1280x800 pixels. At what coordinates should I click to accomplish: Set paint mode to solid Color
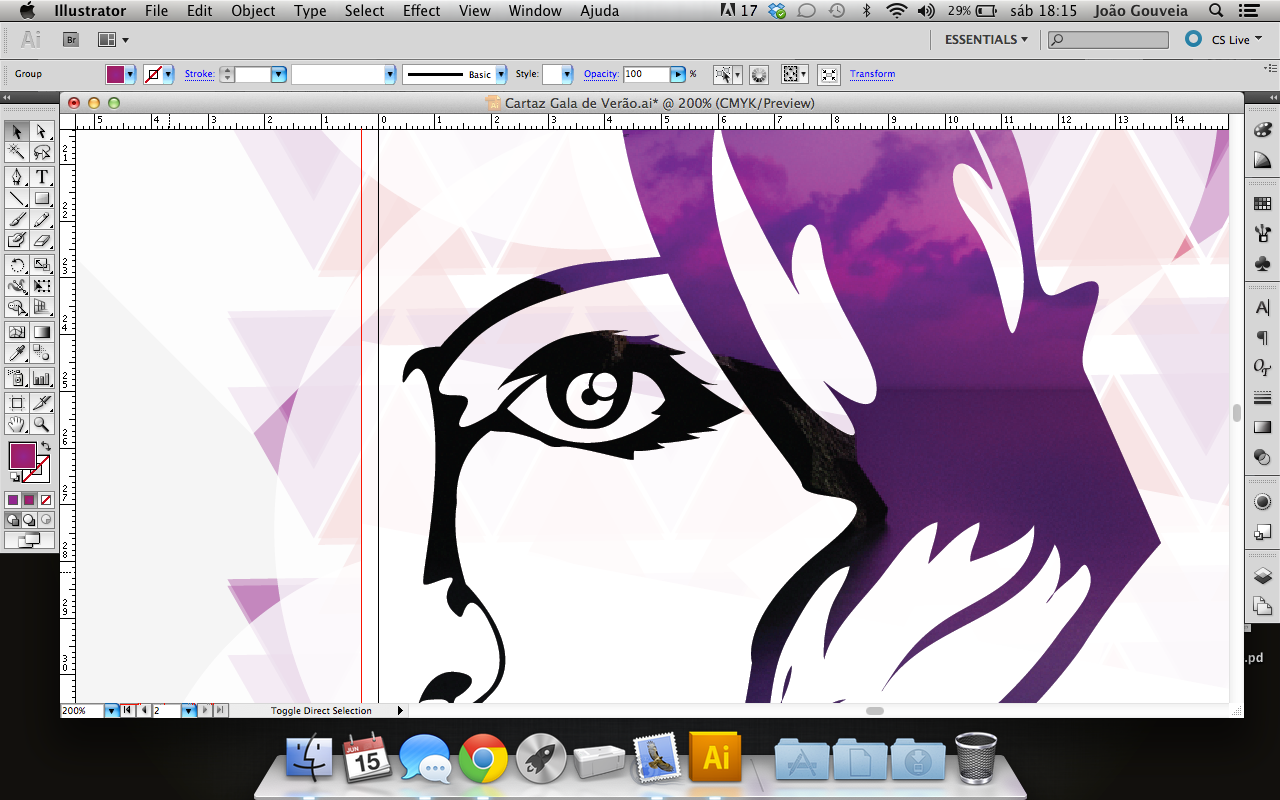click(x=13, y=499)
